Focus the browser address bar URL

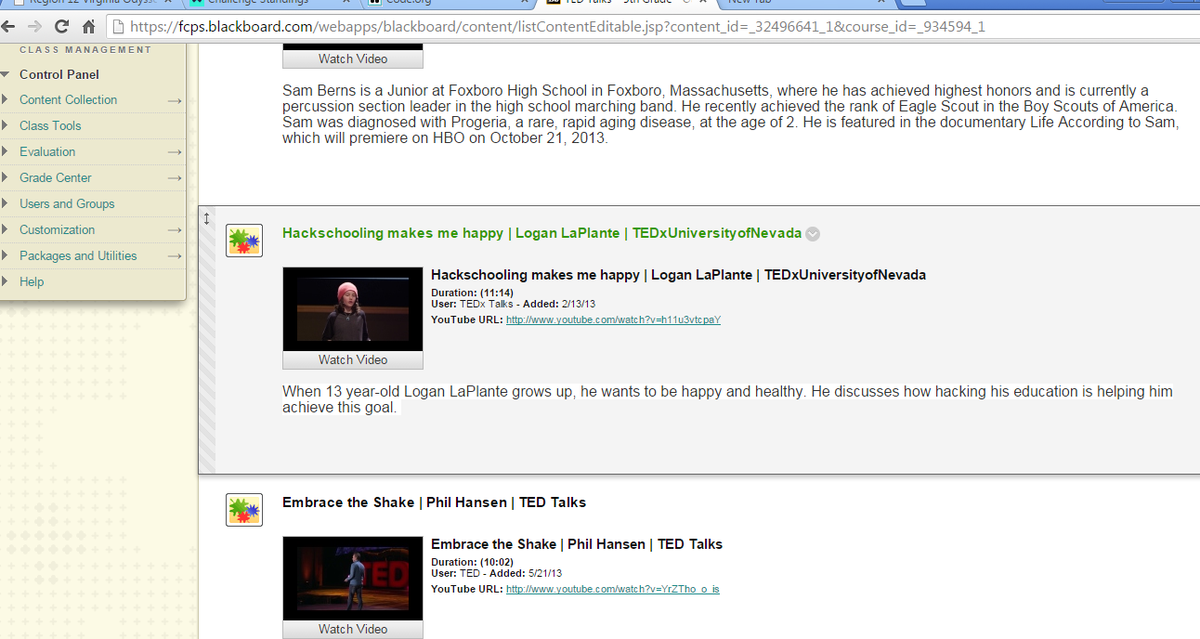(558, 27)
